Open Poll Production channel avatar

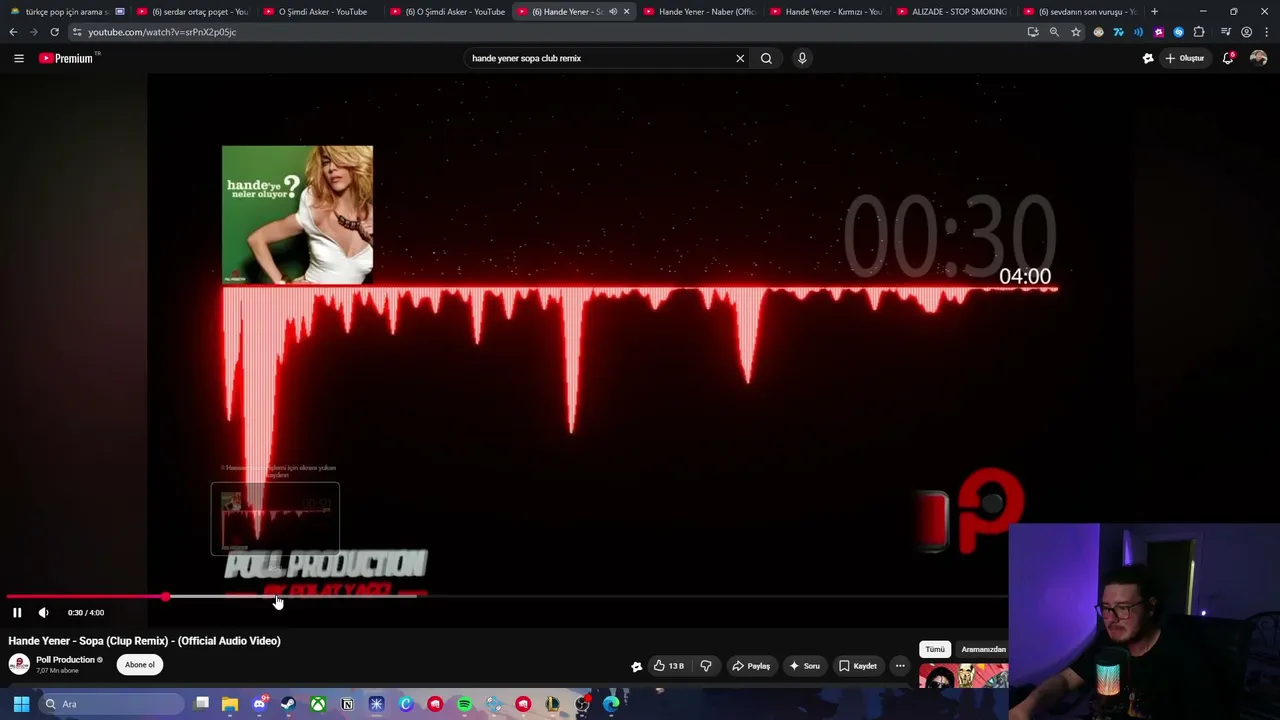click(x=19, y=664)
